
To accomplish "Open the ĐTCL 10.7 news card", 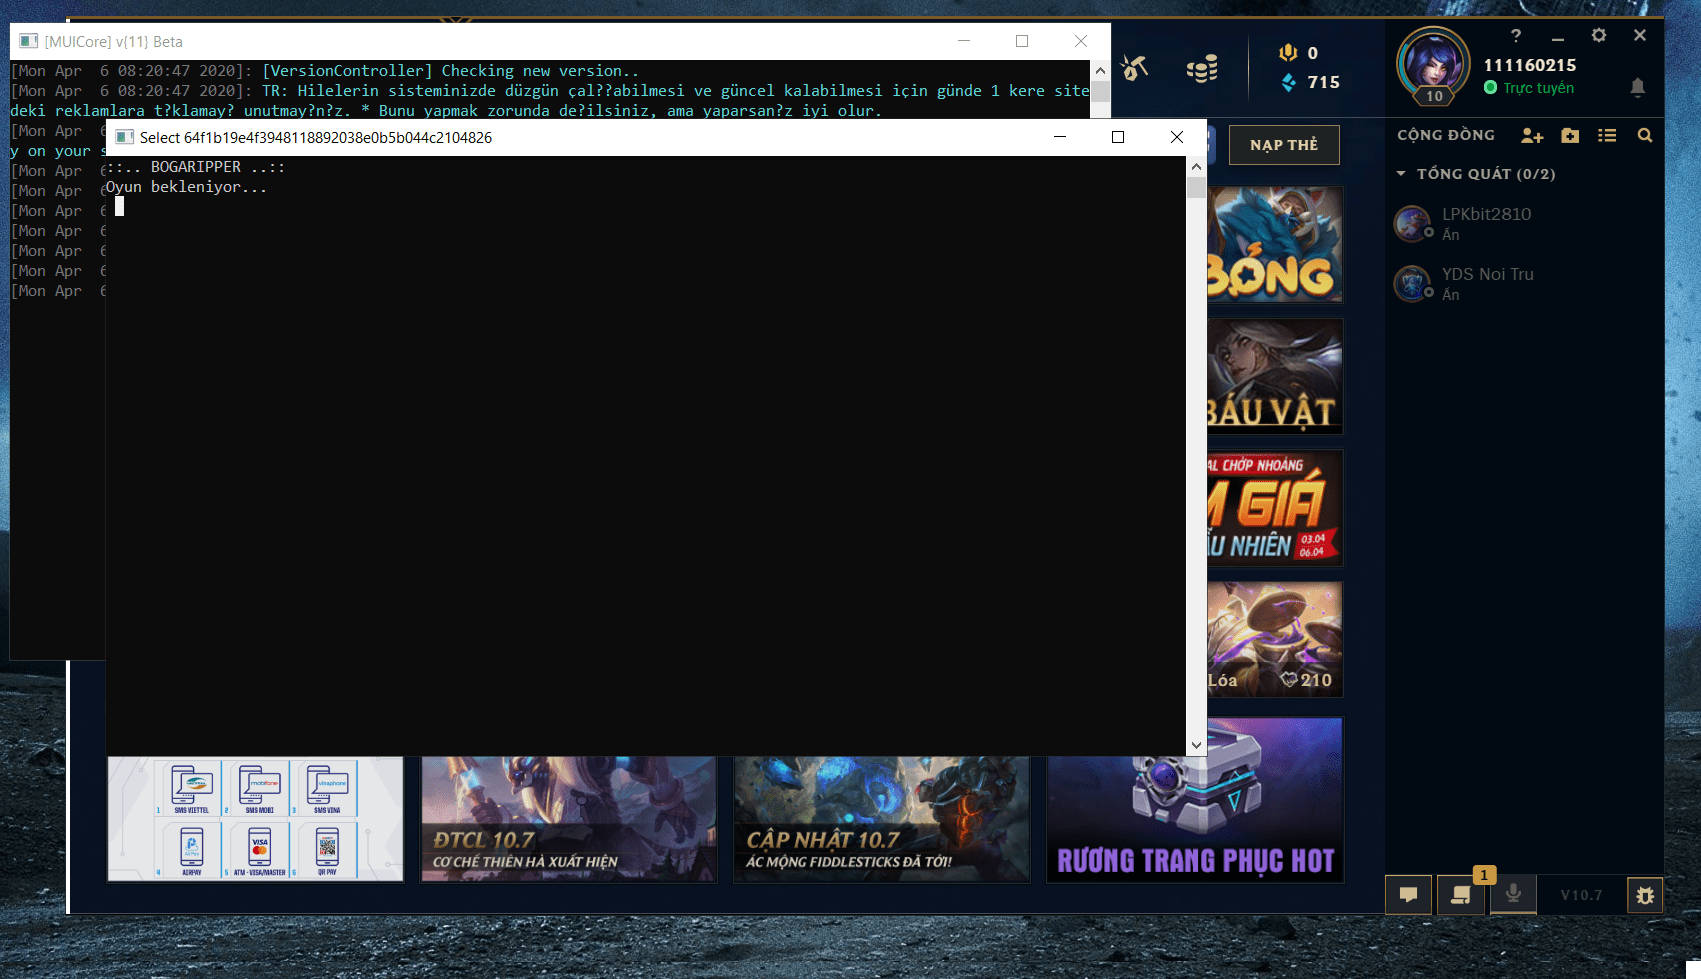I will tap(569, 819).
